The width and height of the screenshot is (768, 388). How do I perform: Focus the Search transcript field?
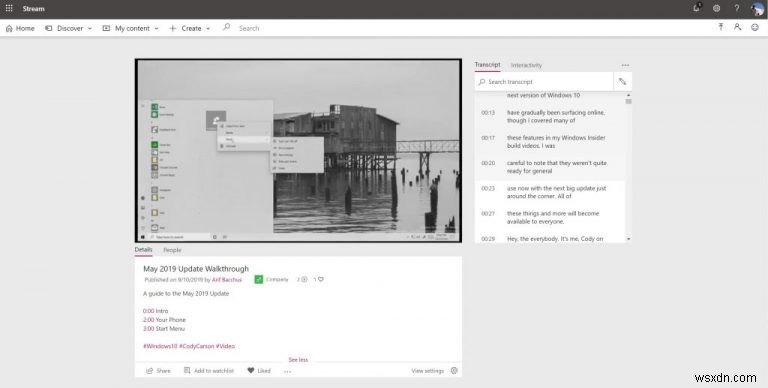pyautogui.click(x=544, y=82)
